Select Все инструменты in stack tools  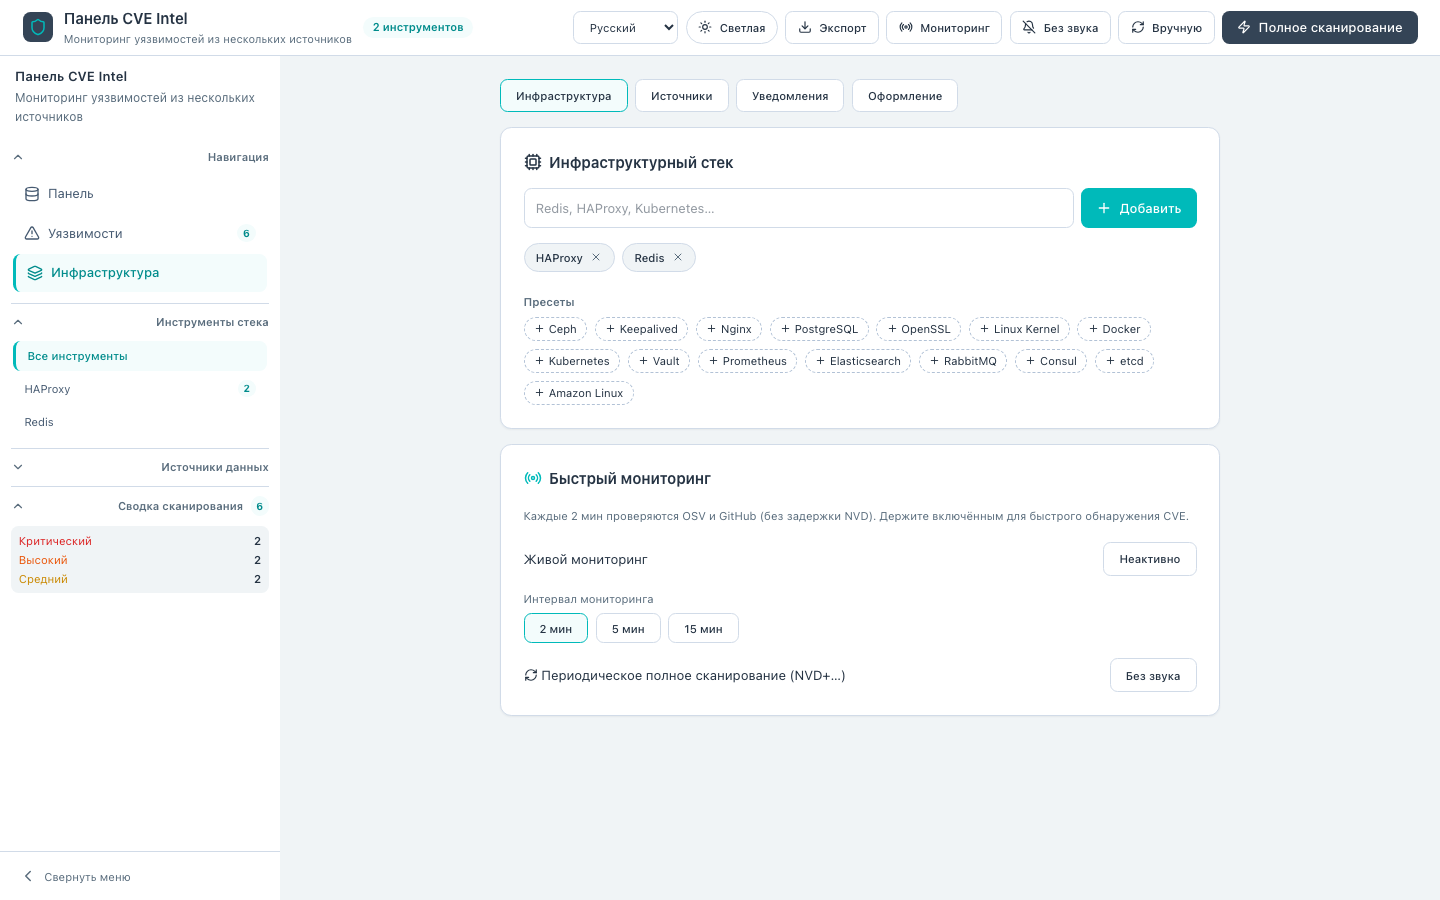pos(140,356)
